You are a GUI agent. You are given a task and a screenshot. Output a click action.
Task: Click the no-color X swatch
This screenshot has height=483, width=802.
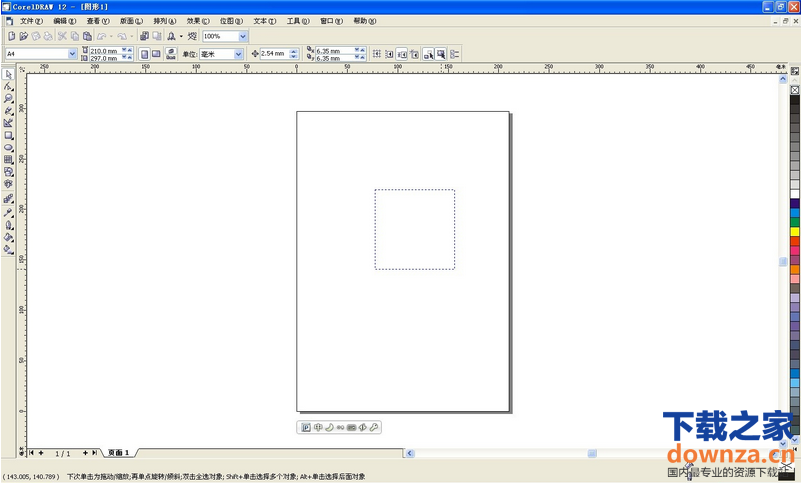(x=795, y=90)
